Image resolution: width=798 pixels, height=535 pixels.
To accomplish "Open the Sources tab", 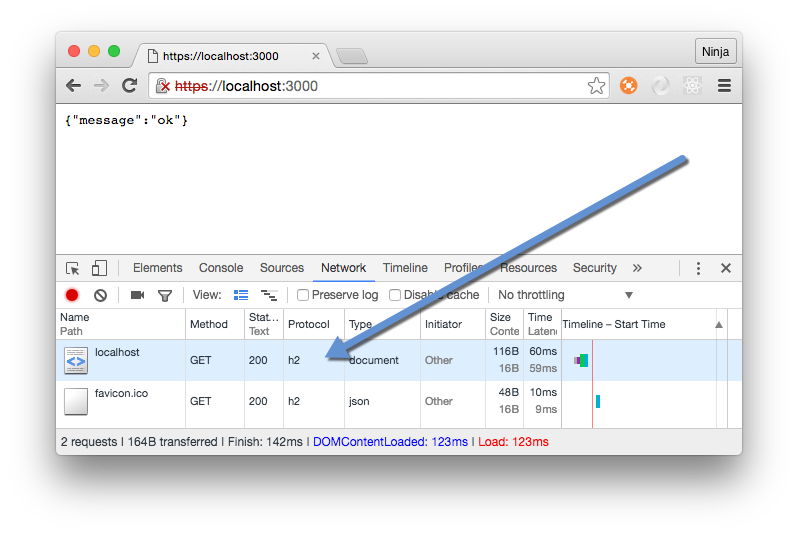I will 281,268.
